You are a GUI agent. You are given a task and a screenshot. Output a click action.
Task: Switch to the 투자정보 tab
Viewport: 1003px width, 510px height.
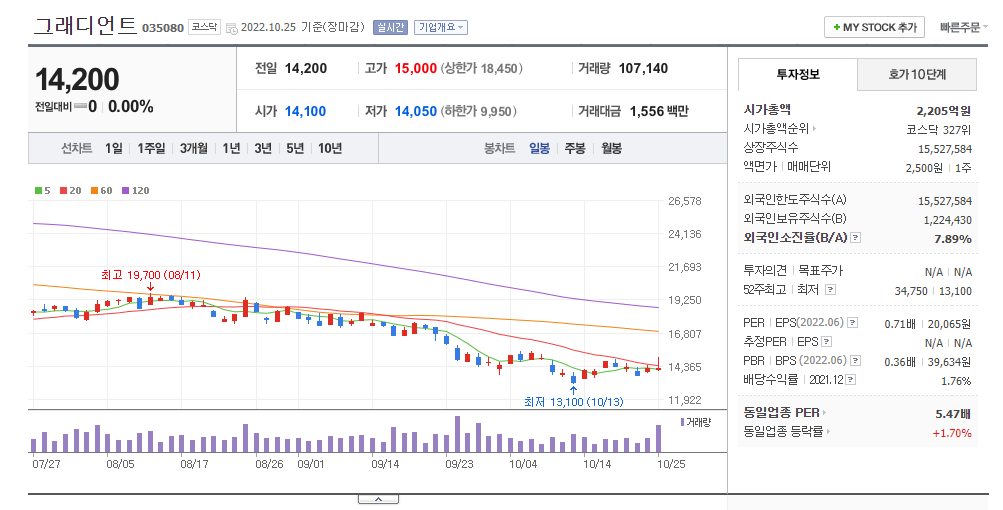click(798, 74)
